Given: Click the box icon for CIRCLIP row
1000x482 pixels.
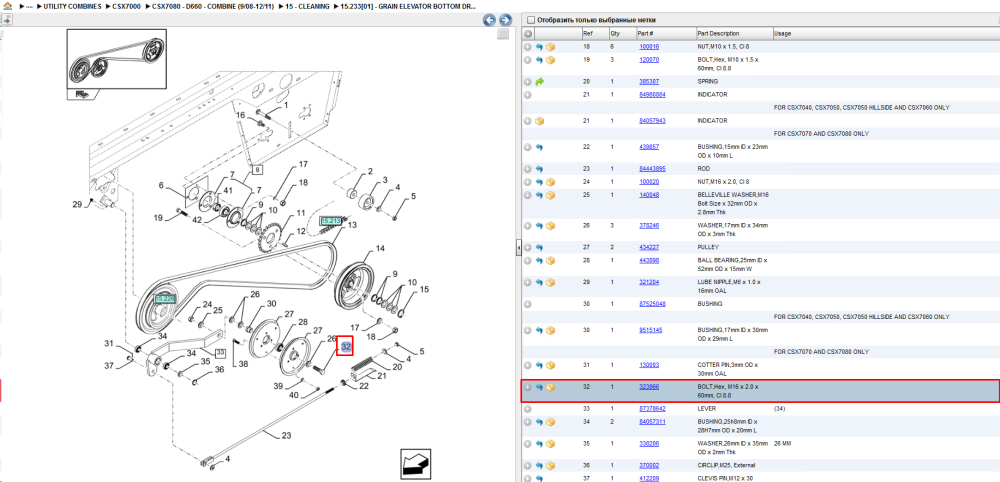Looking at the screenshot, I should [550, 465].
